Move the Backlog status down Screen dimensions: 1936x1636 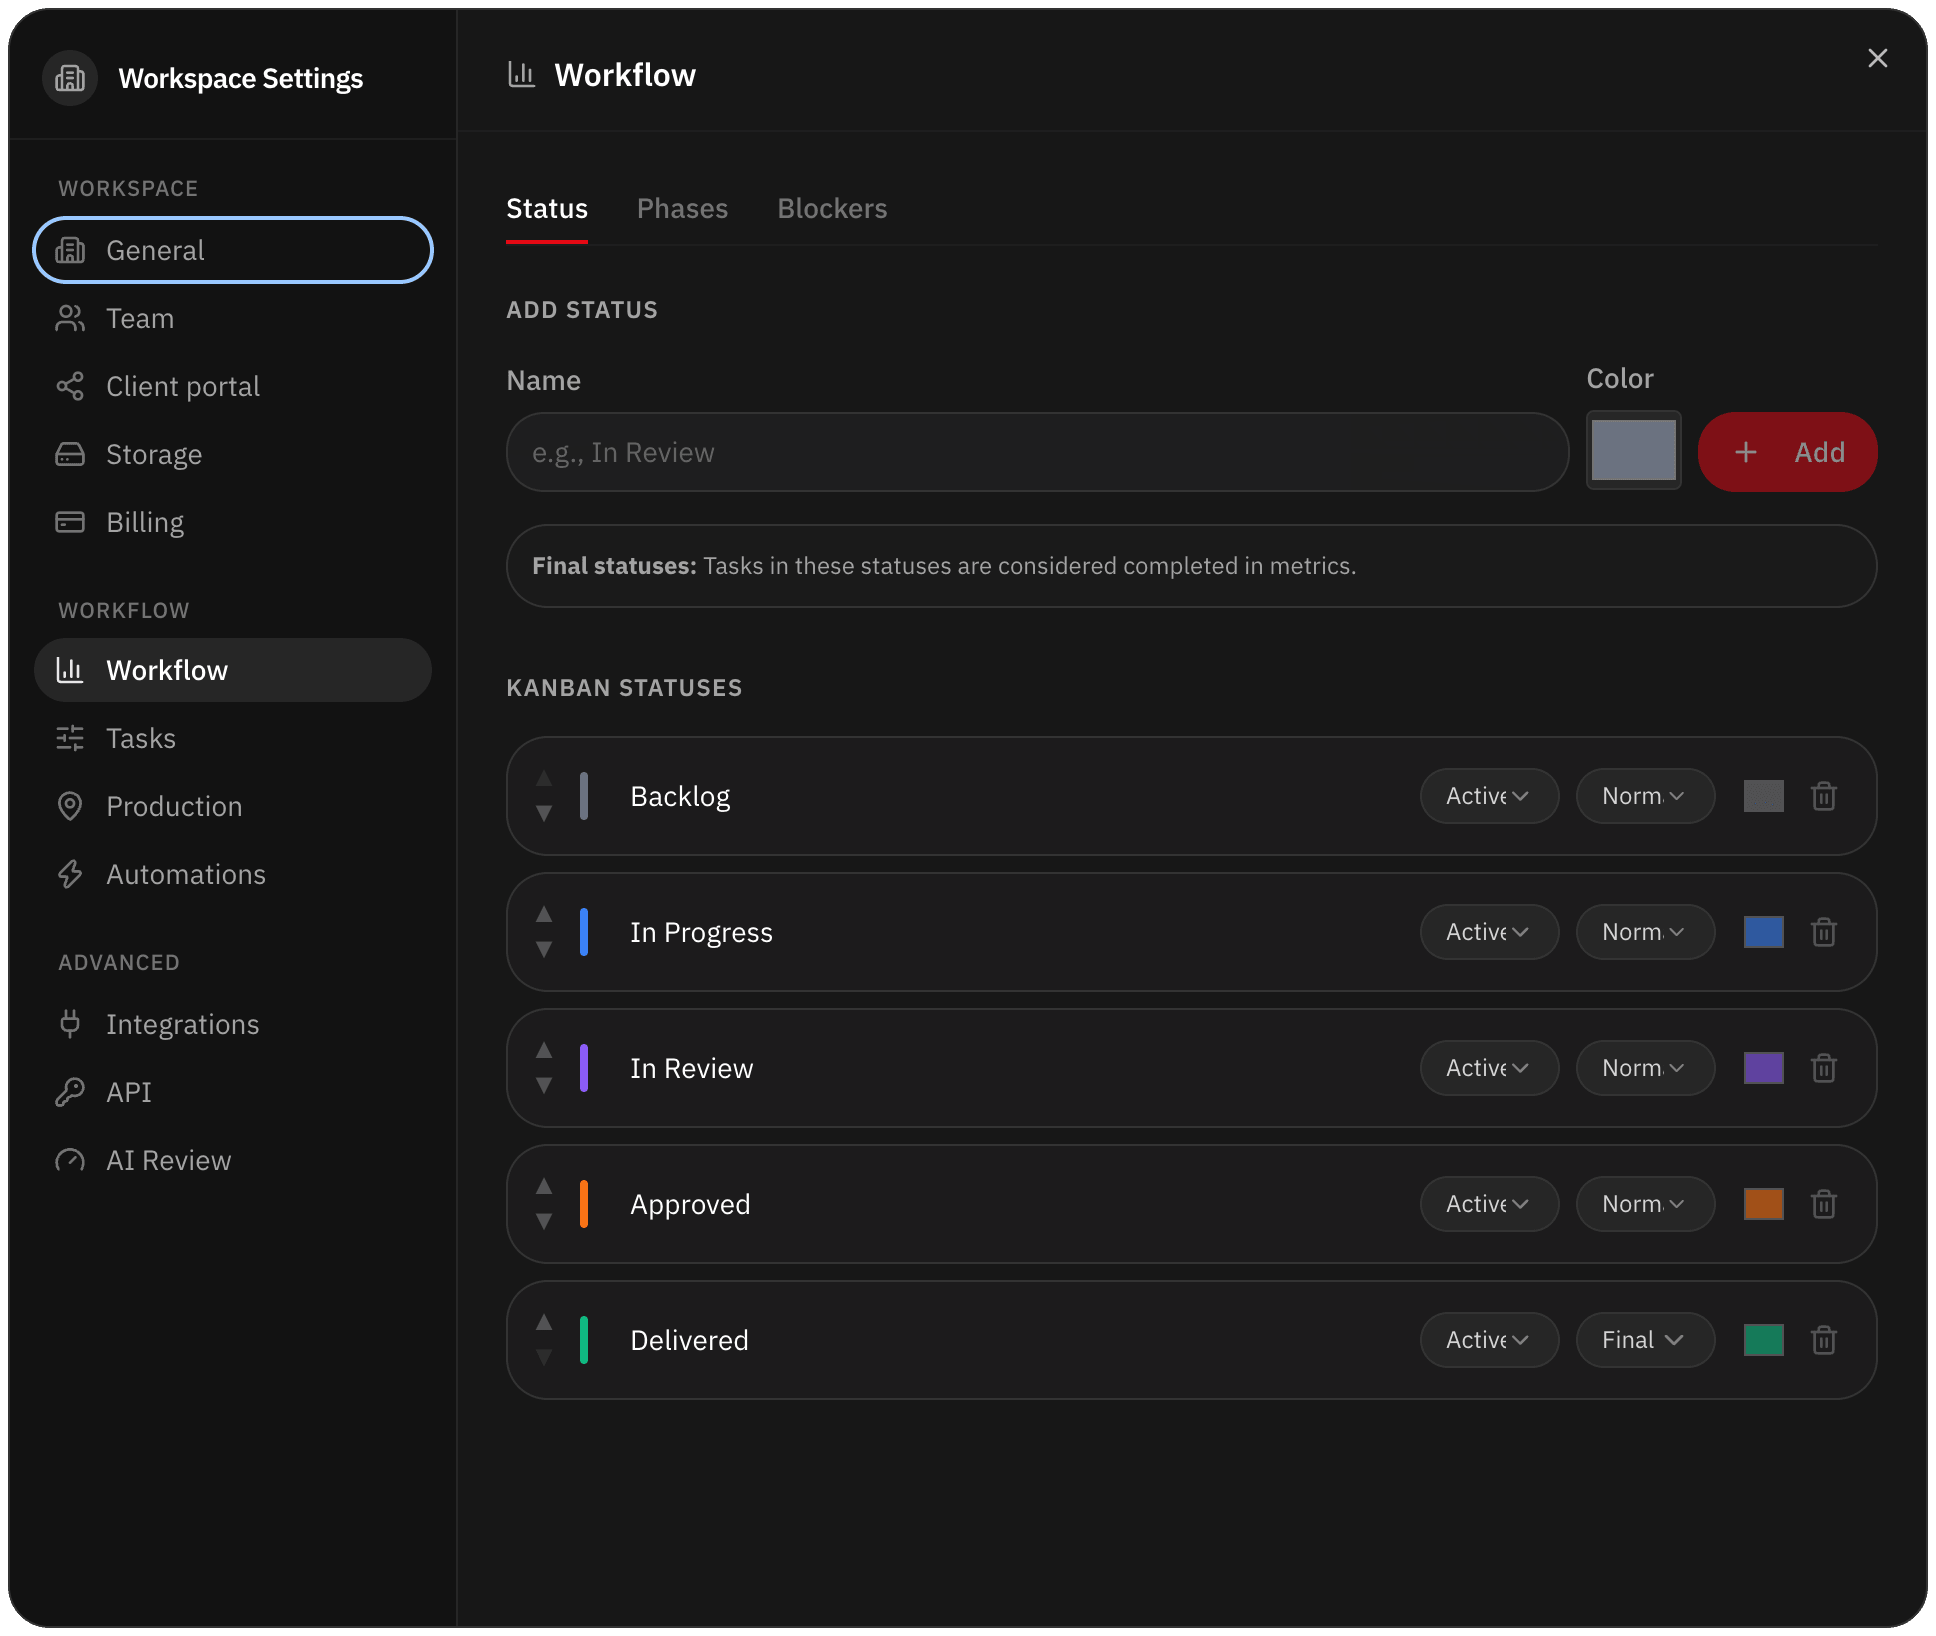[x=544, y=813]
